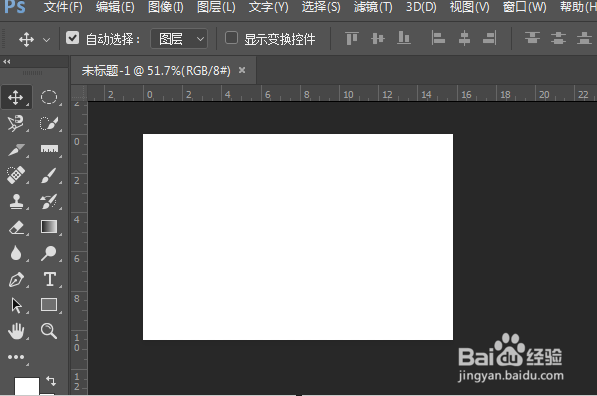The height and width of the screenshot is (396, 597).
Task: Select the Eraser tool
Action: point(16,227)
